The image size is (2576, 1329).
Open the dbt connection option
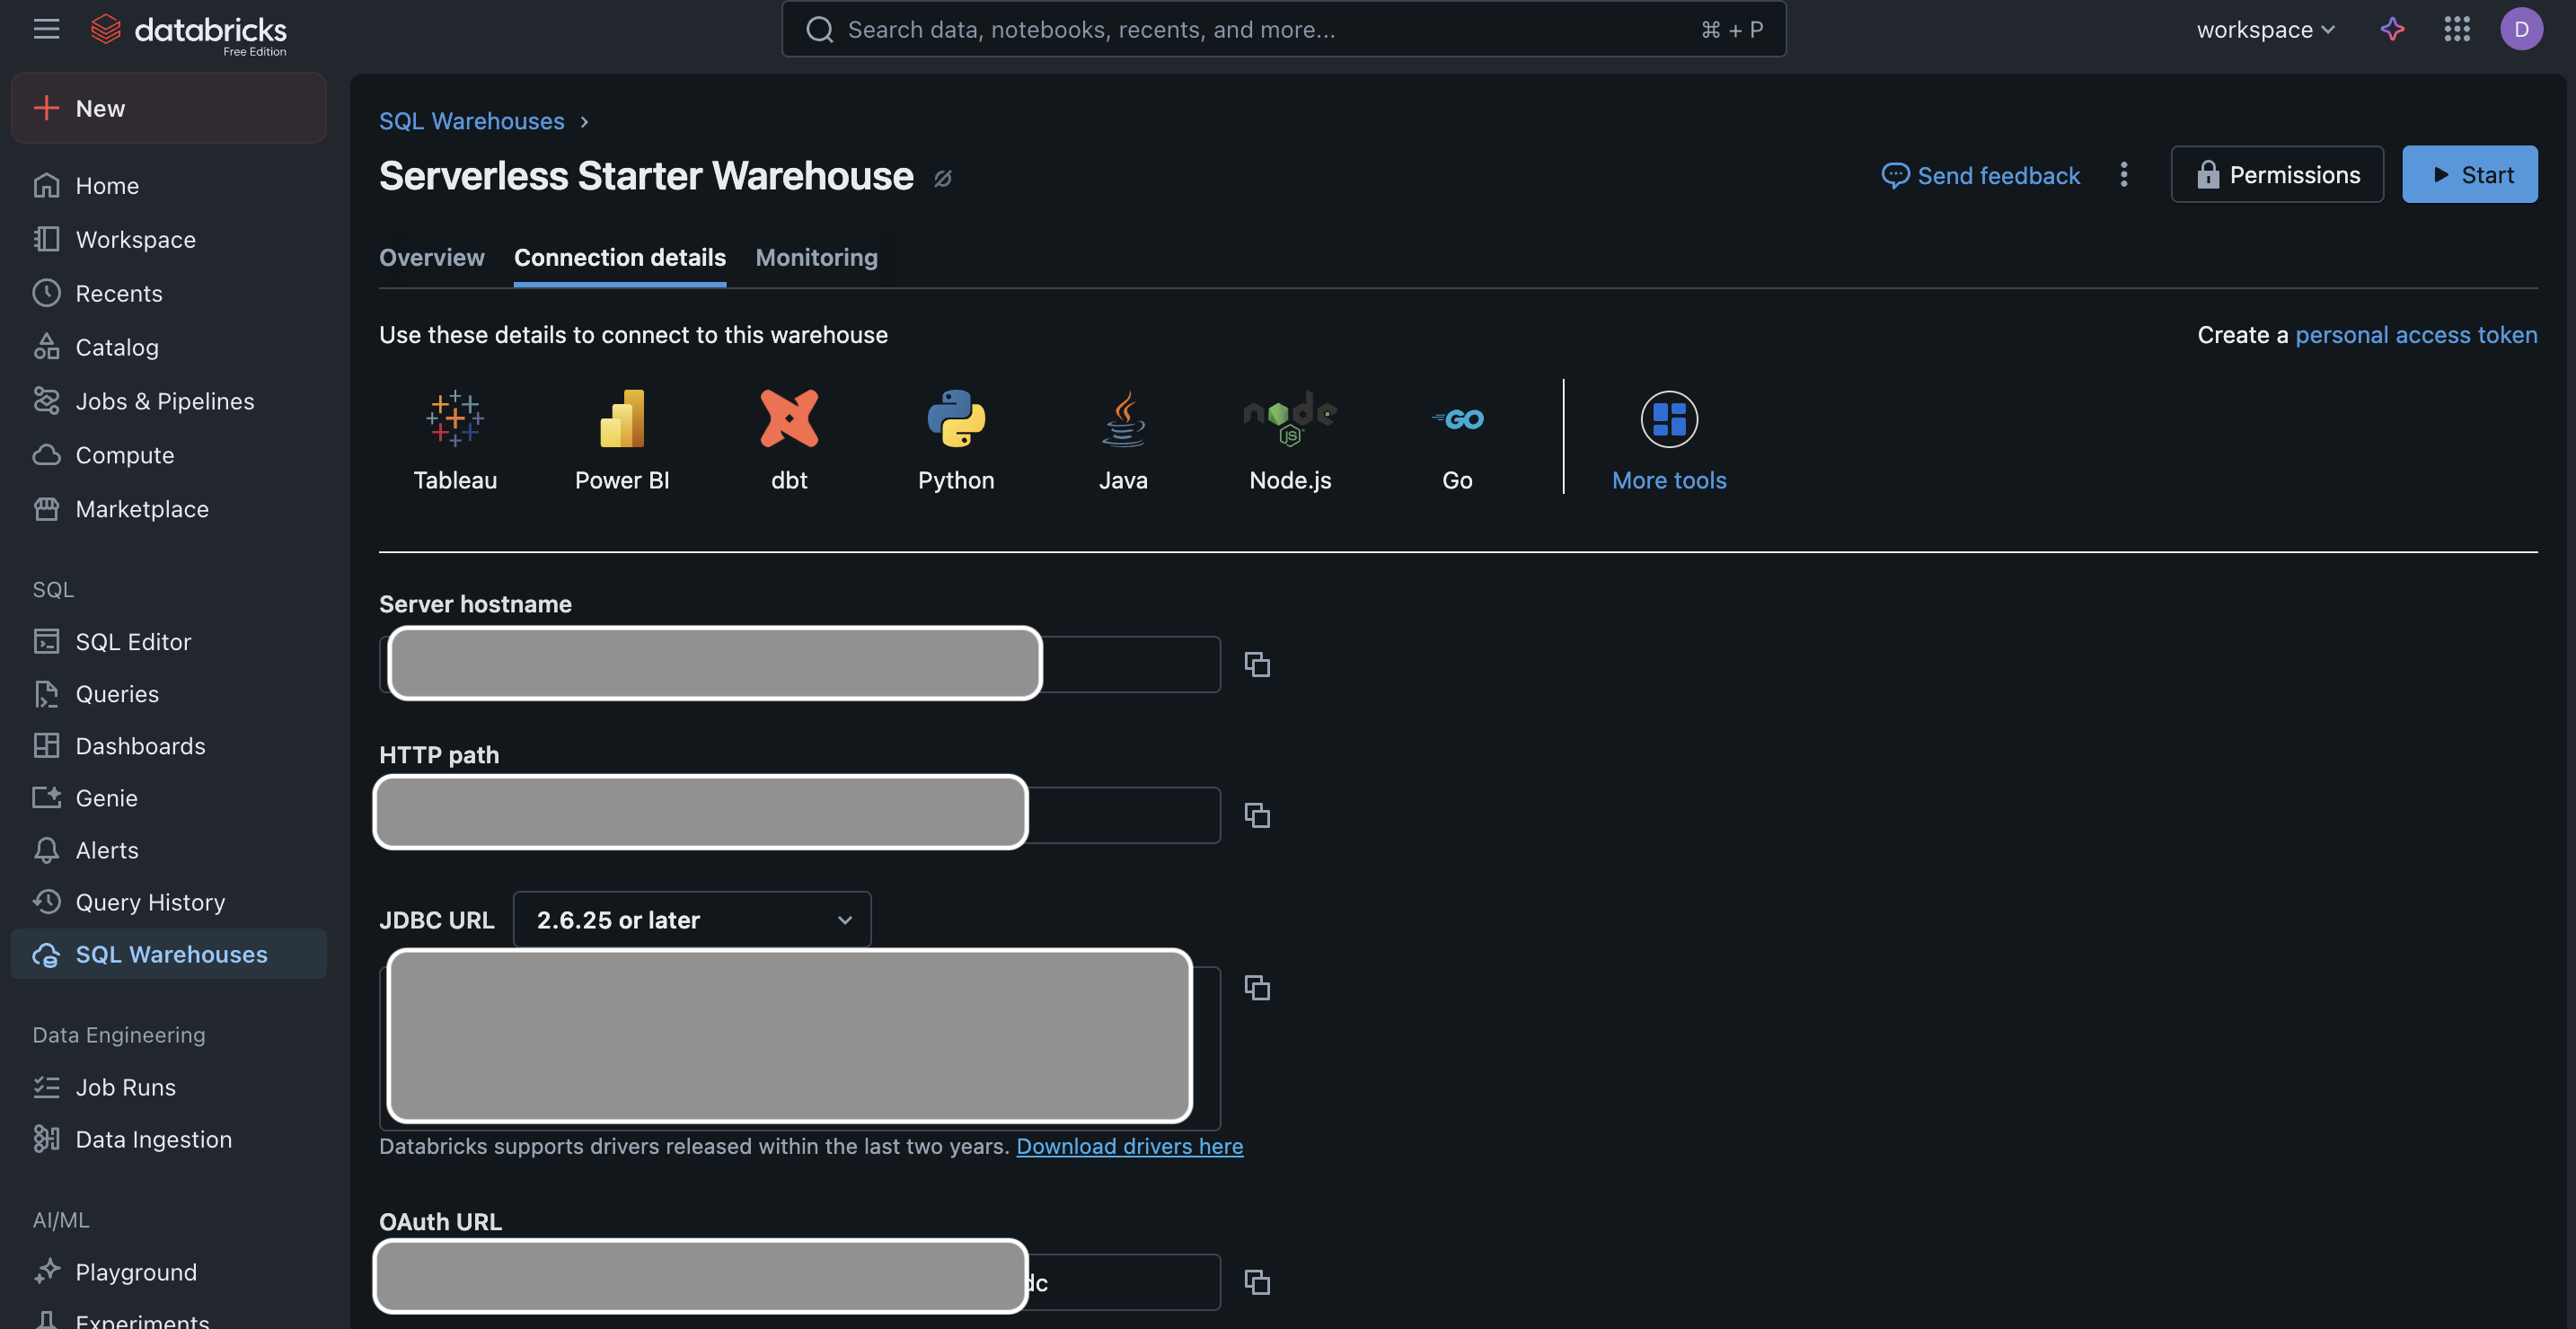(x=789, y=418)
